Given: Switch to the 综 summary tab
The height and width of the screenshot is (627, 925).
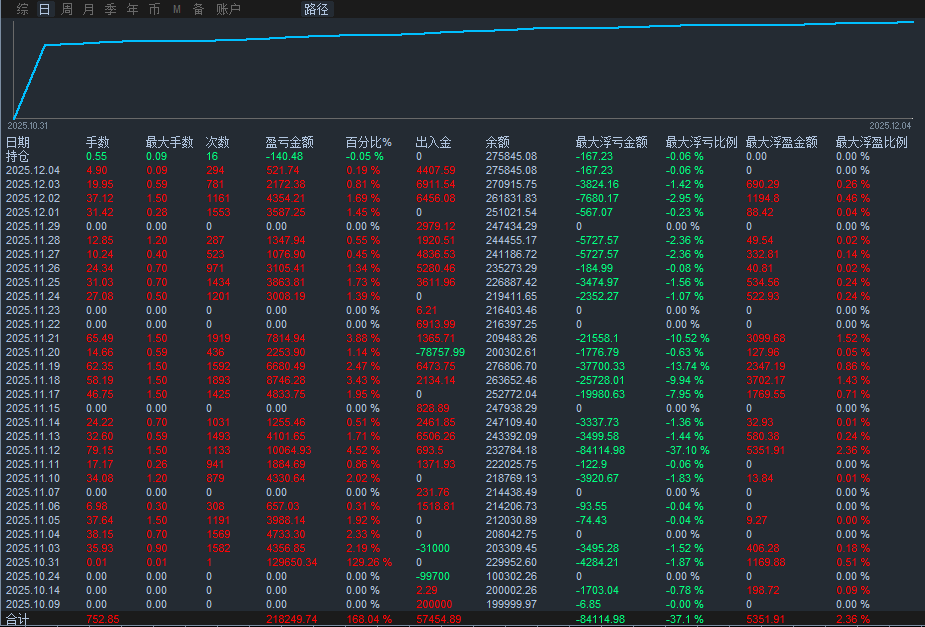Looking at the screenshot, I should pyautogui.click(x=22, y=9).
